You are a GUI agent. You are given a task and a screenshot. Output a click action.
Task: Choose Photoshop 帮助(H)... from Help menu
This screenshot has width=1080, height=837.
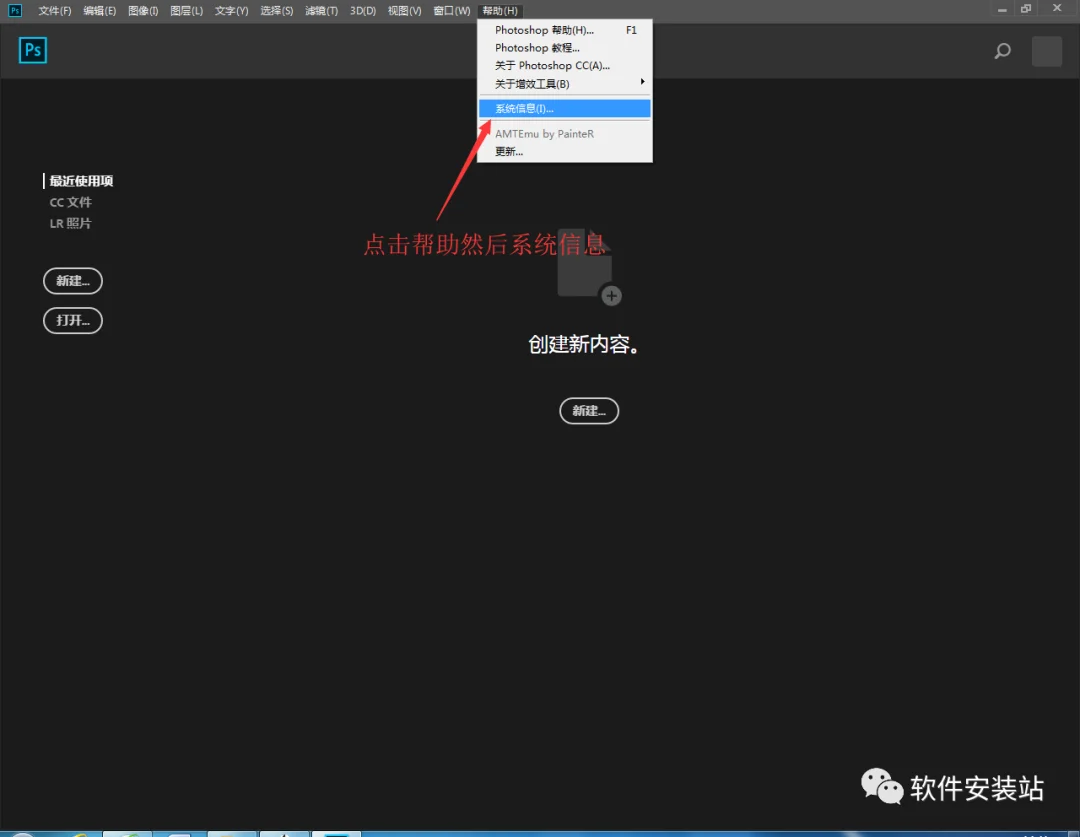click(565, 30)
